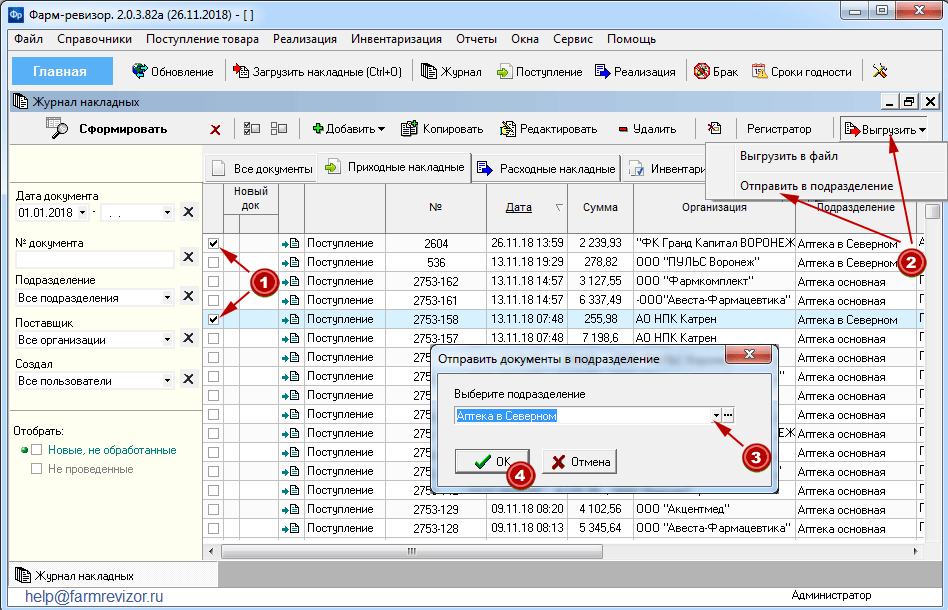Click ellipsis button beside department combo
948x610 pixels.
pyautogui.click(x=728, y=415)
